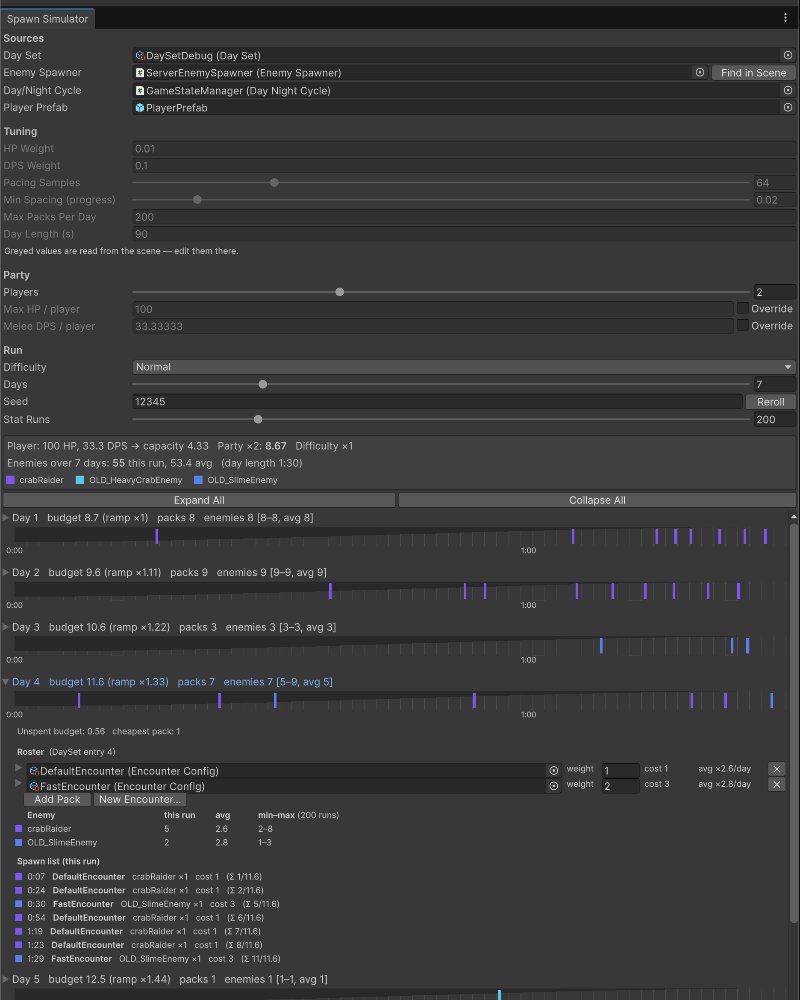The height and width of the screenshot is (1000, 800).
Task: Click the FastEncounter weight field
Action: pyautogui.click(x=620, y=786)
